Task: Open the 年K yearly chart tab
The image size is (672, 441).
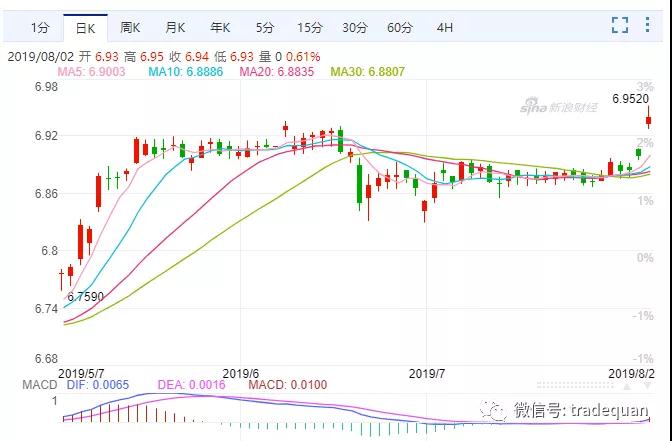Action: tap(220, 28)
